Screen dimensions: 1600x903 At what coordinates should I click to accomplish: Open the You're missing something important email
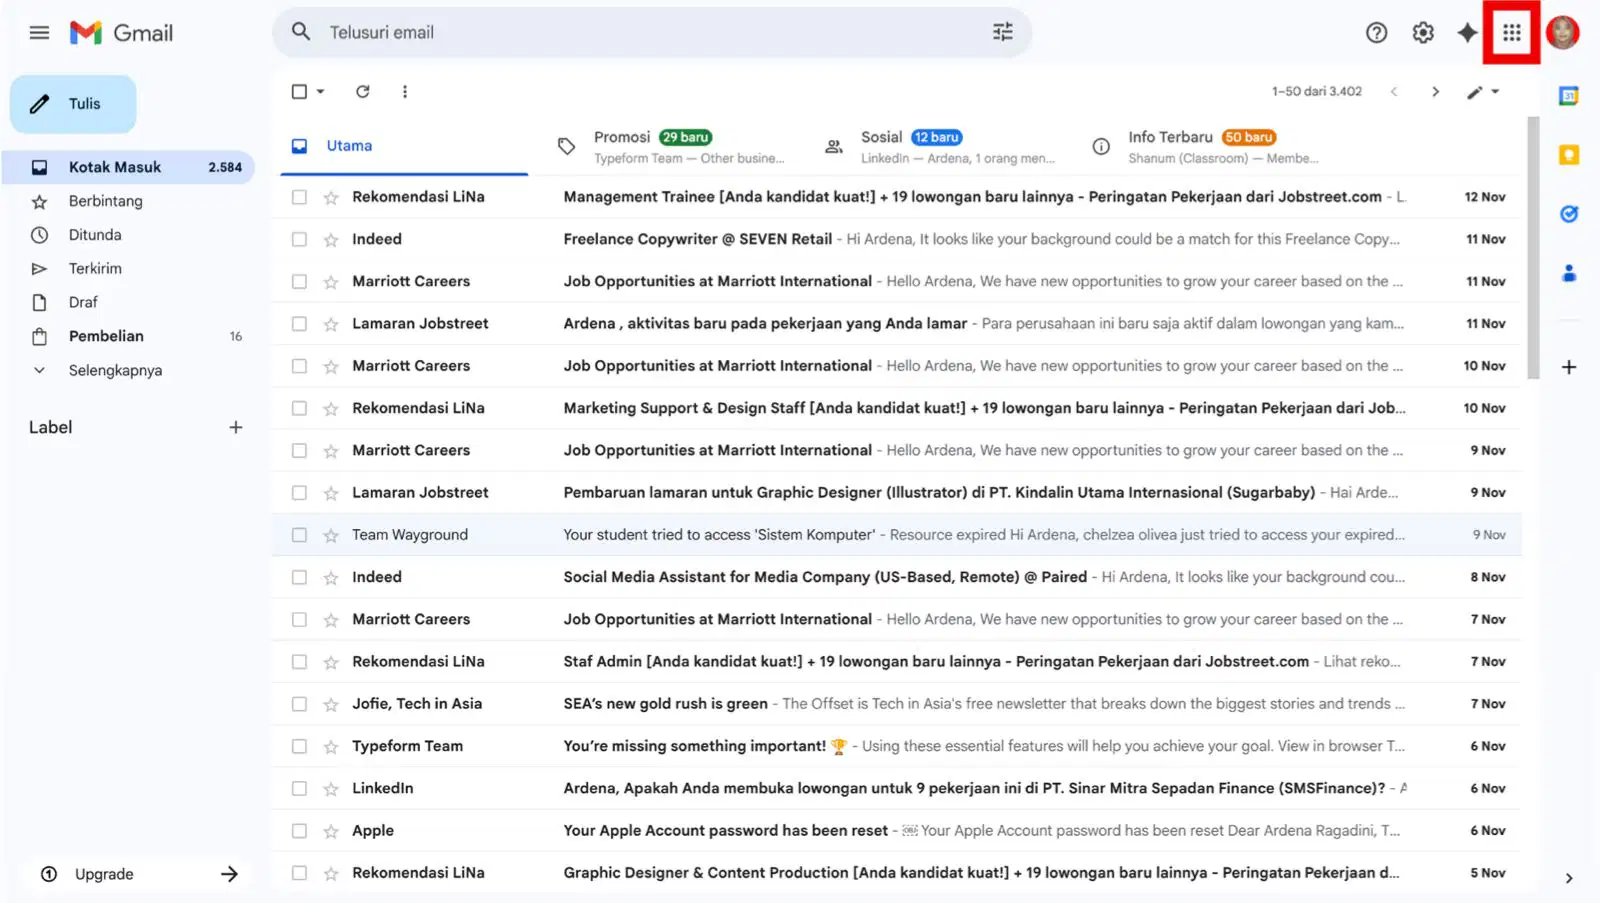pyautogui.click(x=897, y=746)
